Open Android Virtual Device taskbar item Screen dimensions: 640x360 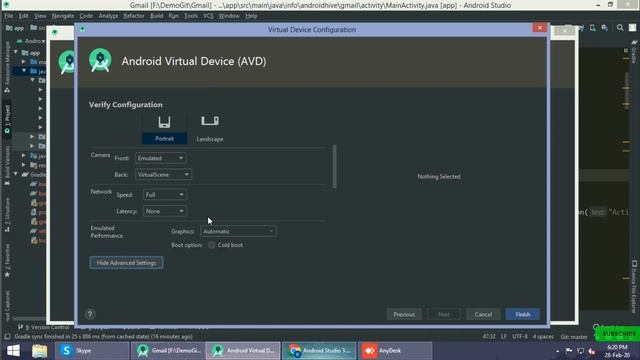pyautogui.click(x=243, y=351)
